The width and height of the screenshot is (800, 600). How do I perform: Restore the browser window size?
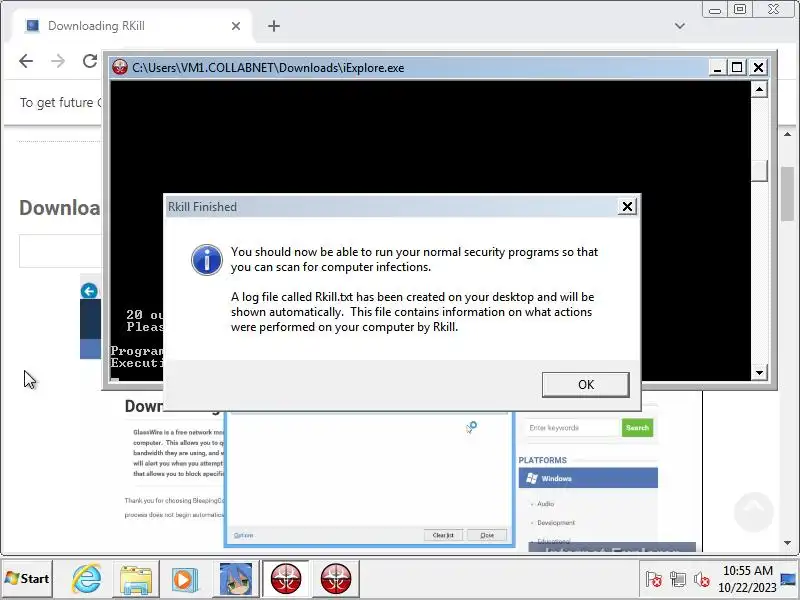(x=740, y=10)
